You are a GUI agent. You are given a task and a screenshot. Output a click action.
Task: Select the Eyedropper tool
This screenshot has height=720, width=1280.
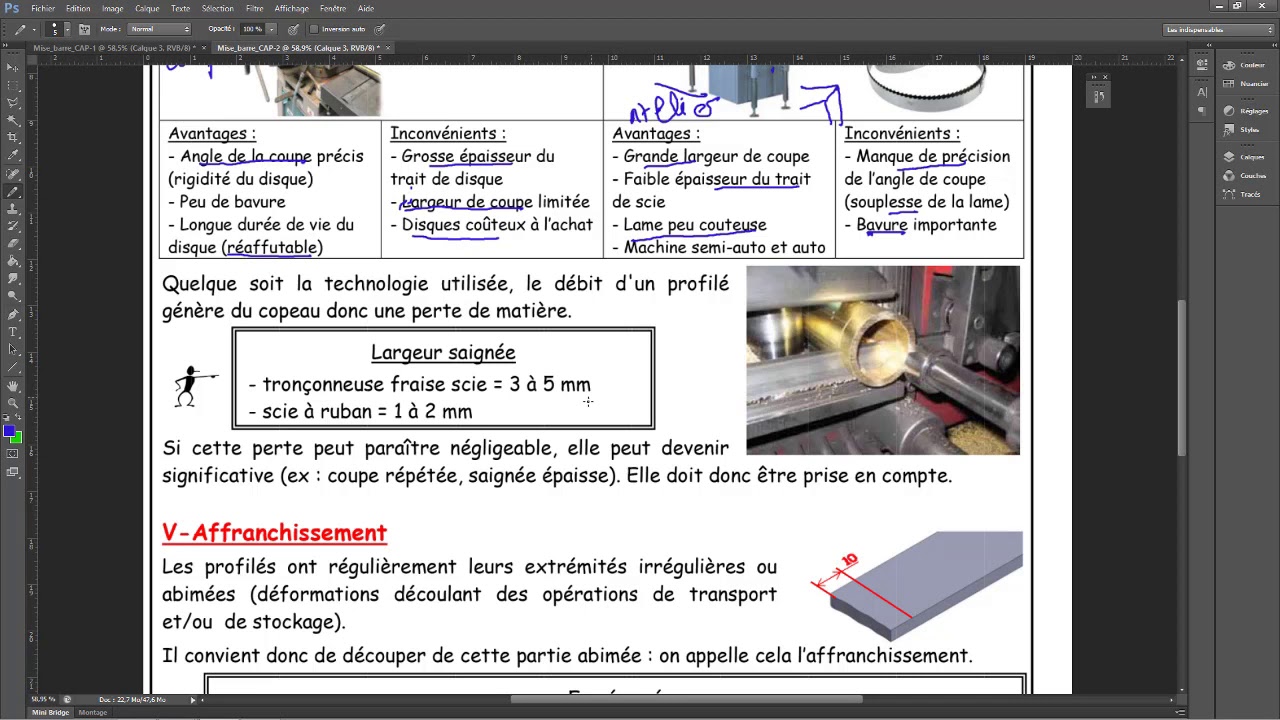[13, 154]
